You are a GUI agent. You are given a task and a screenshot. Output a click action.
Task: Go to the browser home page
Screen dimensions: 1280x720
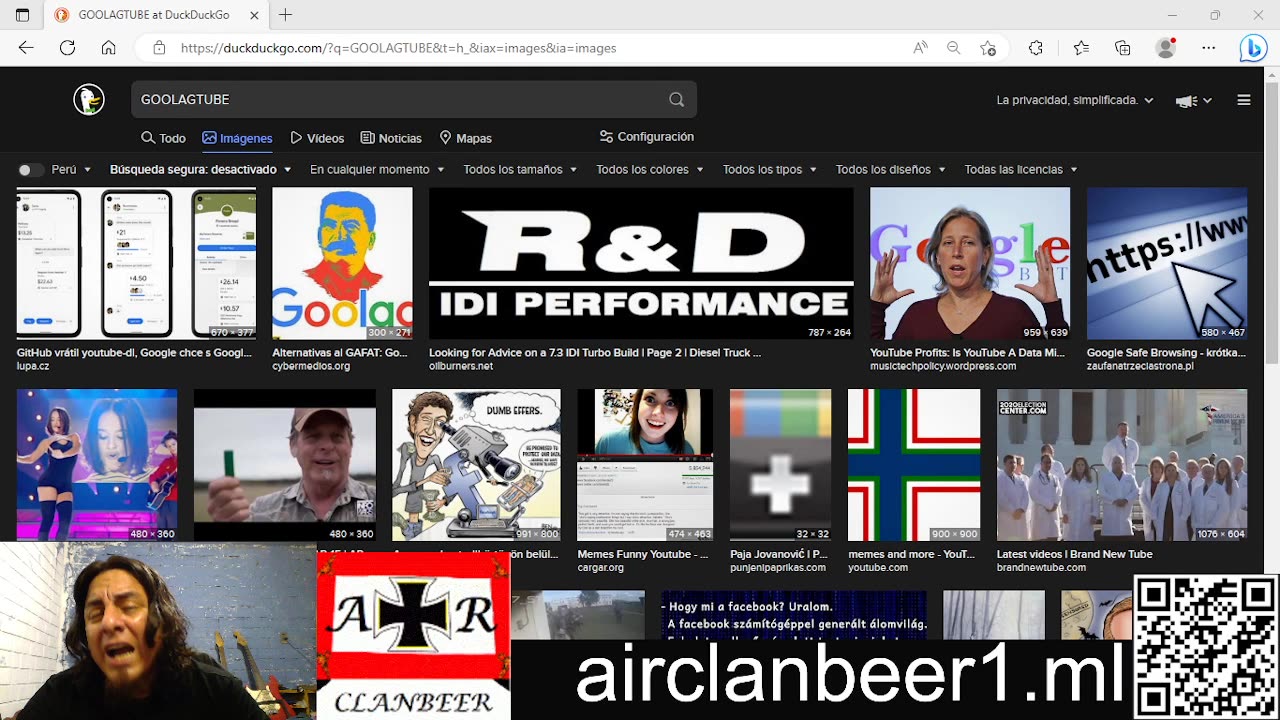coord(109,48)
